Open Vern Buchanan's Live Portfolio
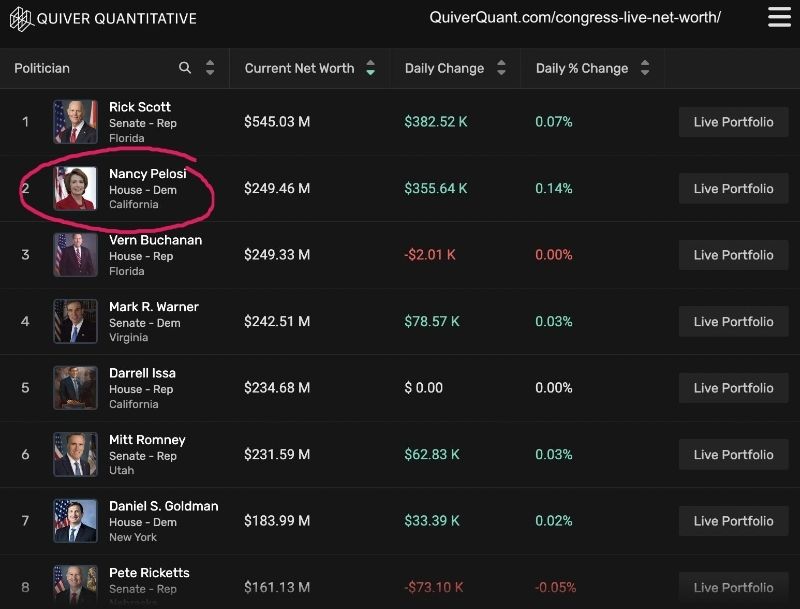This screenshot has height=609, width=800. (x=733, y=255)
